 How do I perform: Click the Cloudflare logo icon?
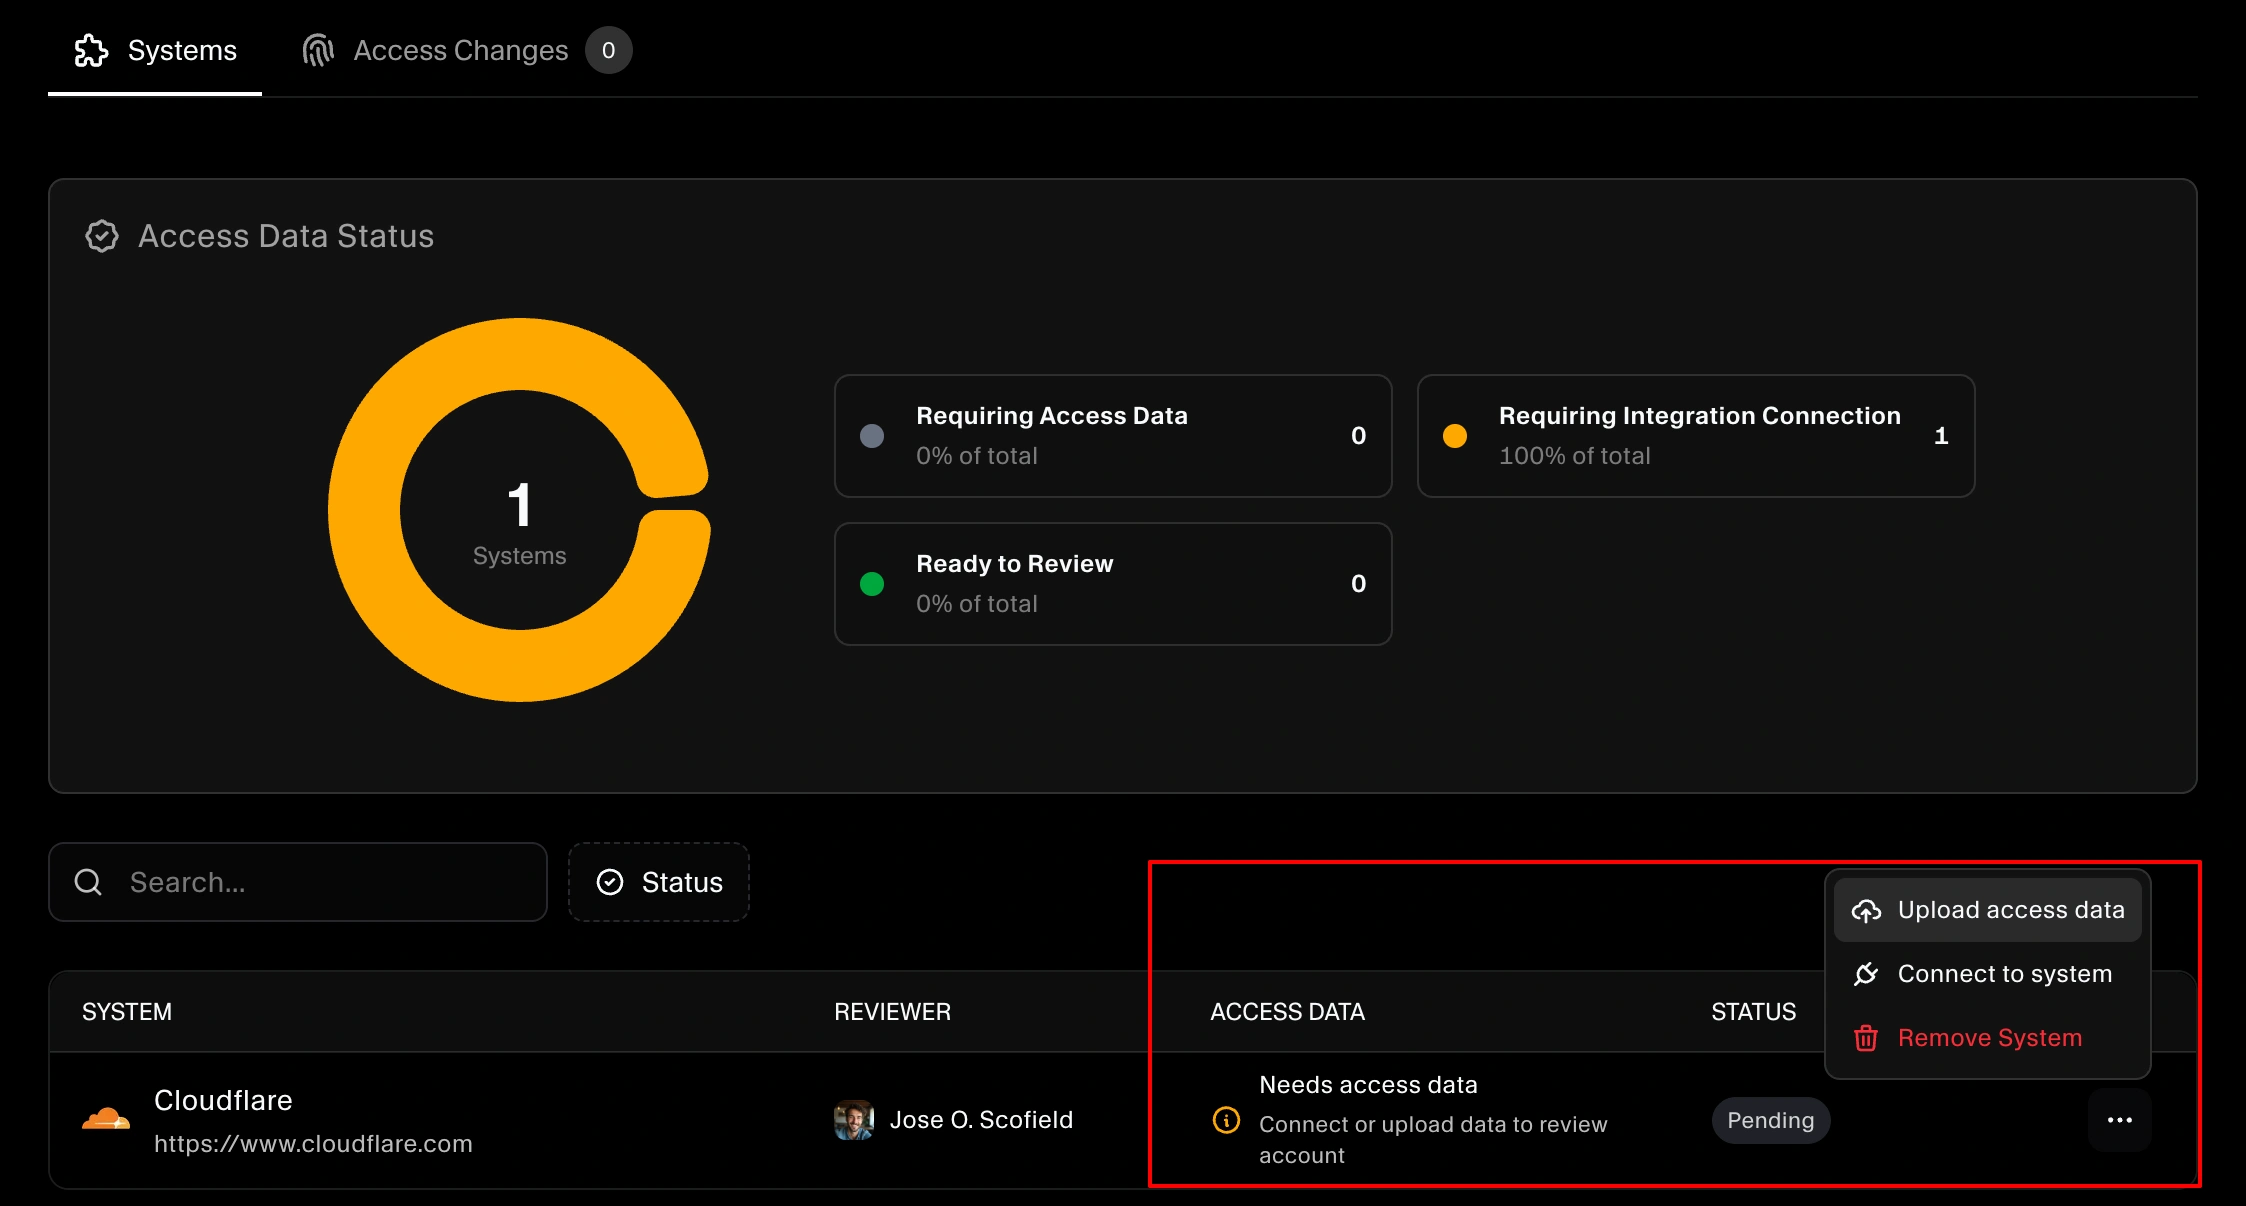[106, 1119]
